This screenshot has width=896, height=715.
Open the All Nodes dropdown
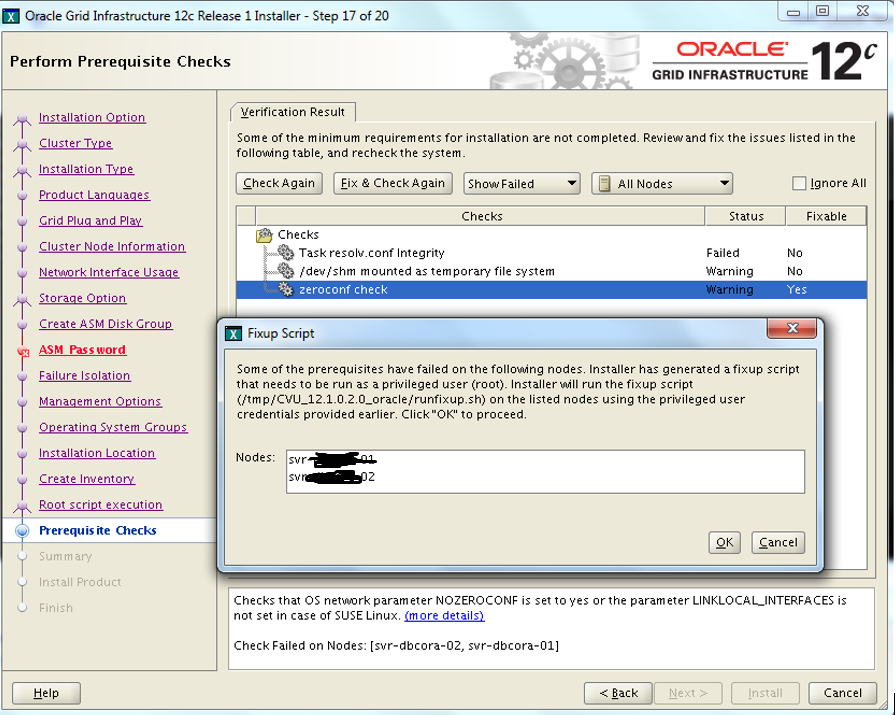coord(662,183)
